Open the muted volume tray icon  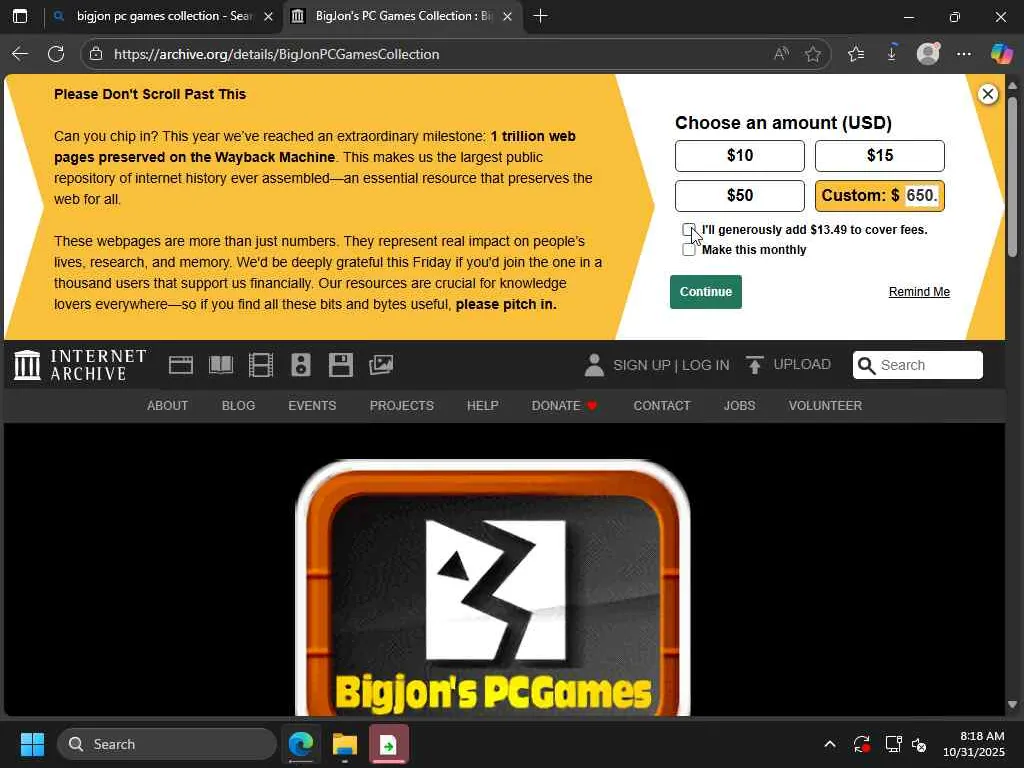click(x=919, y=744)
